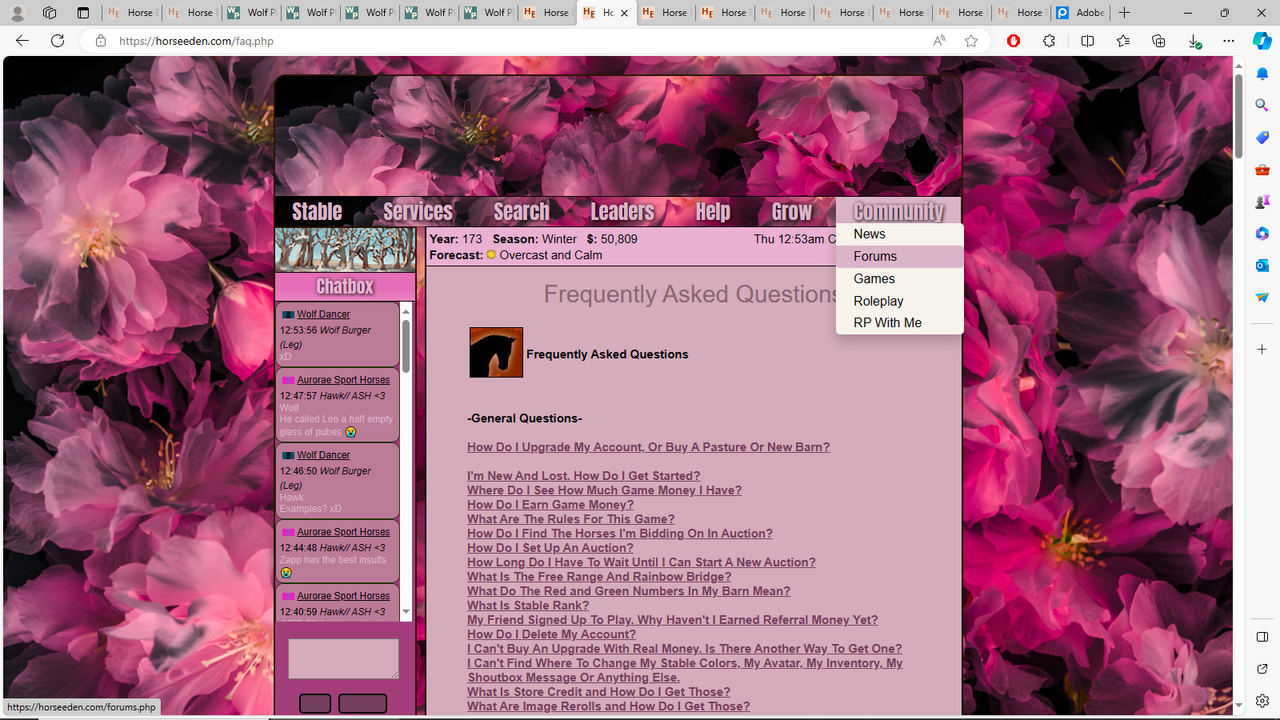This screenshot has width=1280, height=720.
Task: Open the Grow dropdown in the navigation bar
Action: 790,211
